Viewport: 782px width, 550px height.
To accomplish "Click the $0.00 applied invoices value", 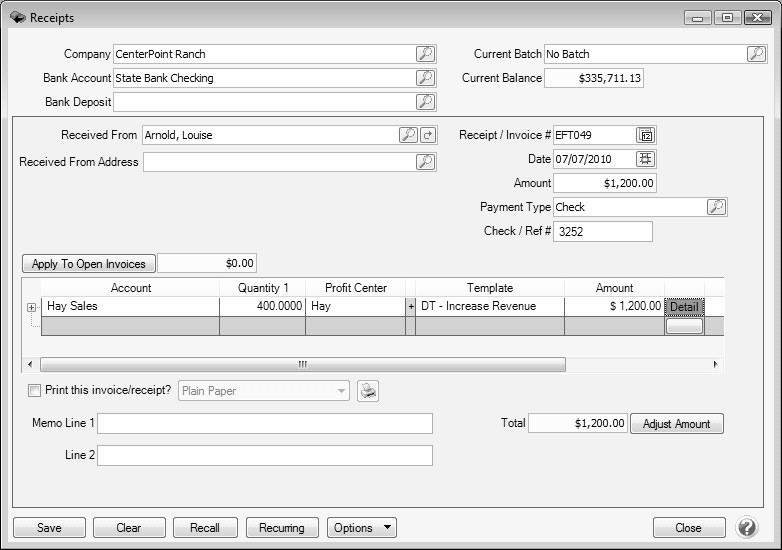I will point(207,263).
